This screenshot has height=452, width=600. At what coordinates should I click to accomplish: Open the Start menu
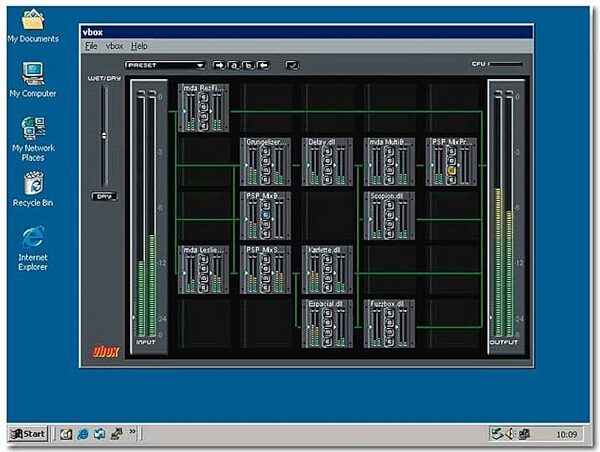[28, 434]
